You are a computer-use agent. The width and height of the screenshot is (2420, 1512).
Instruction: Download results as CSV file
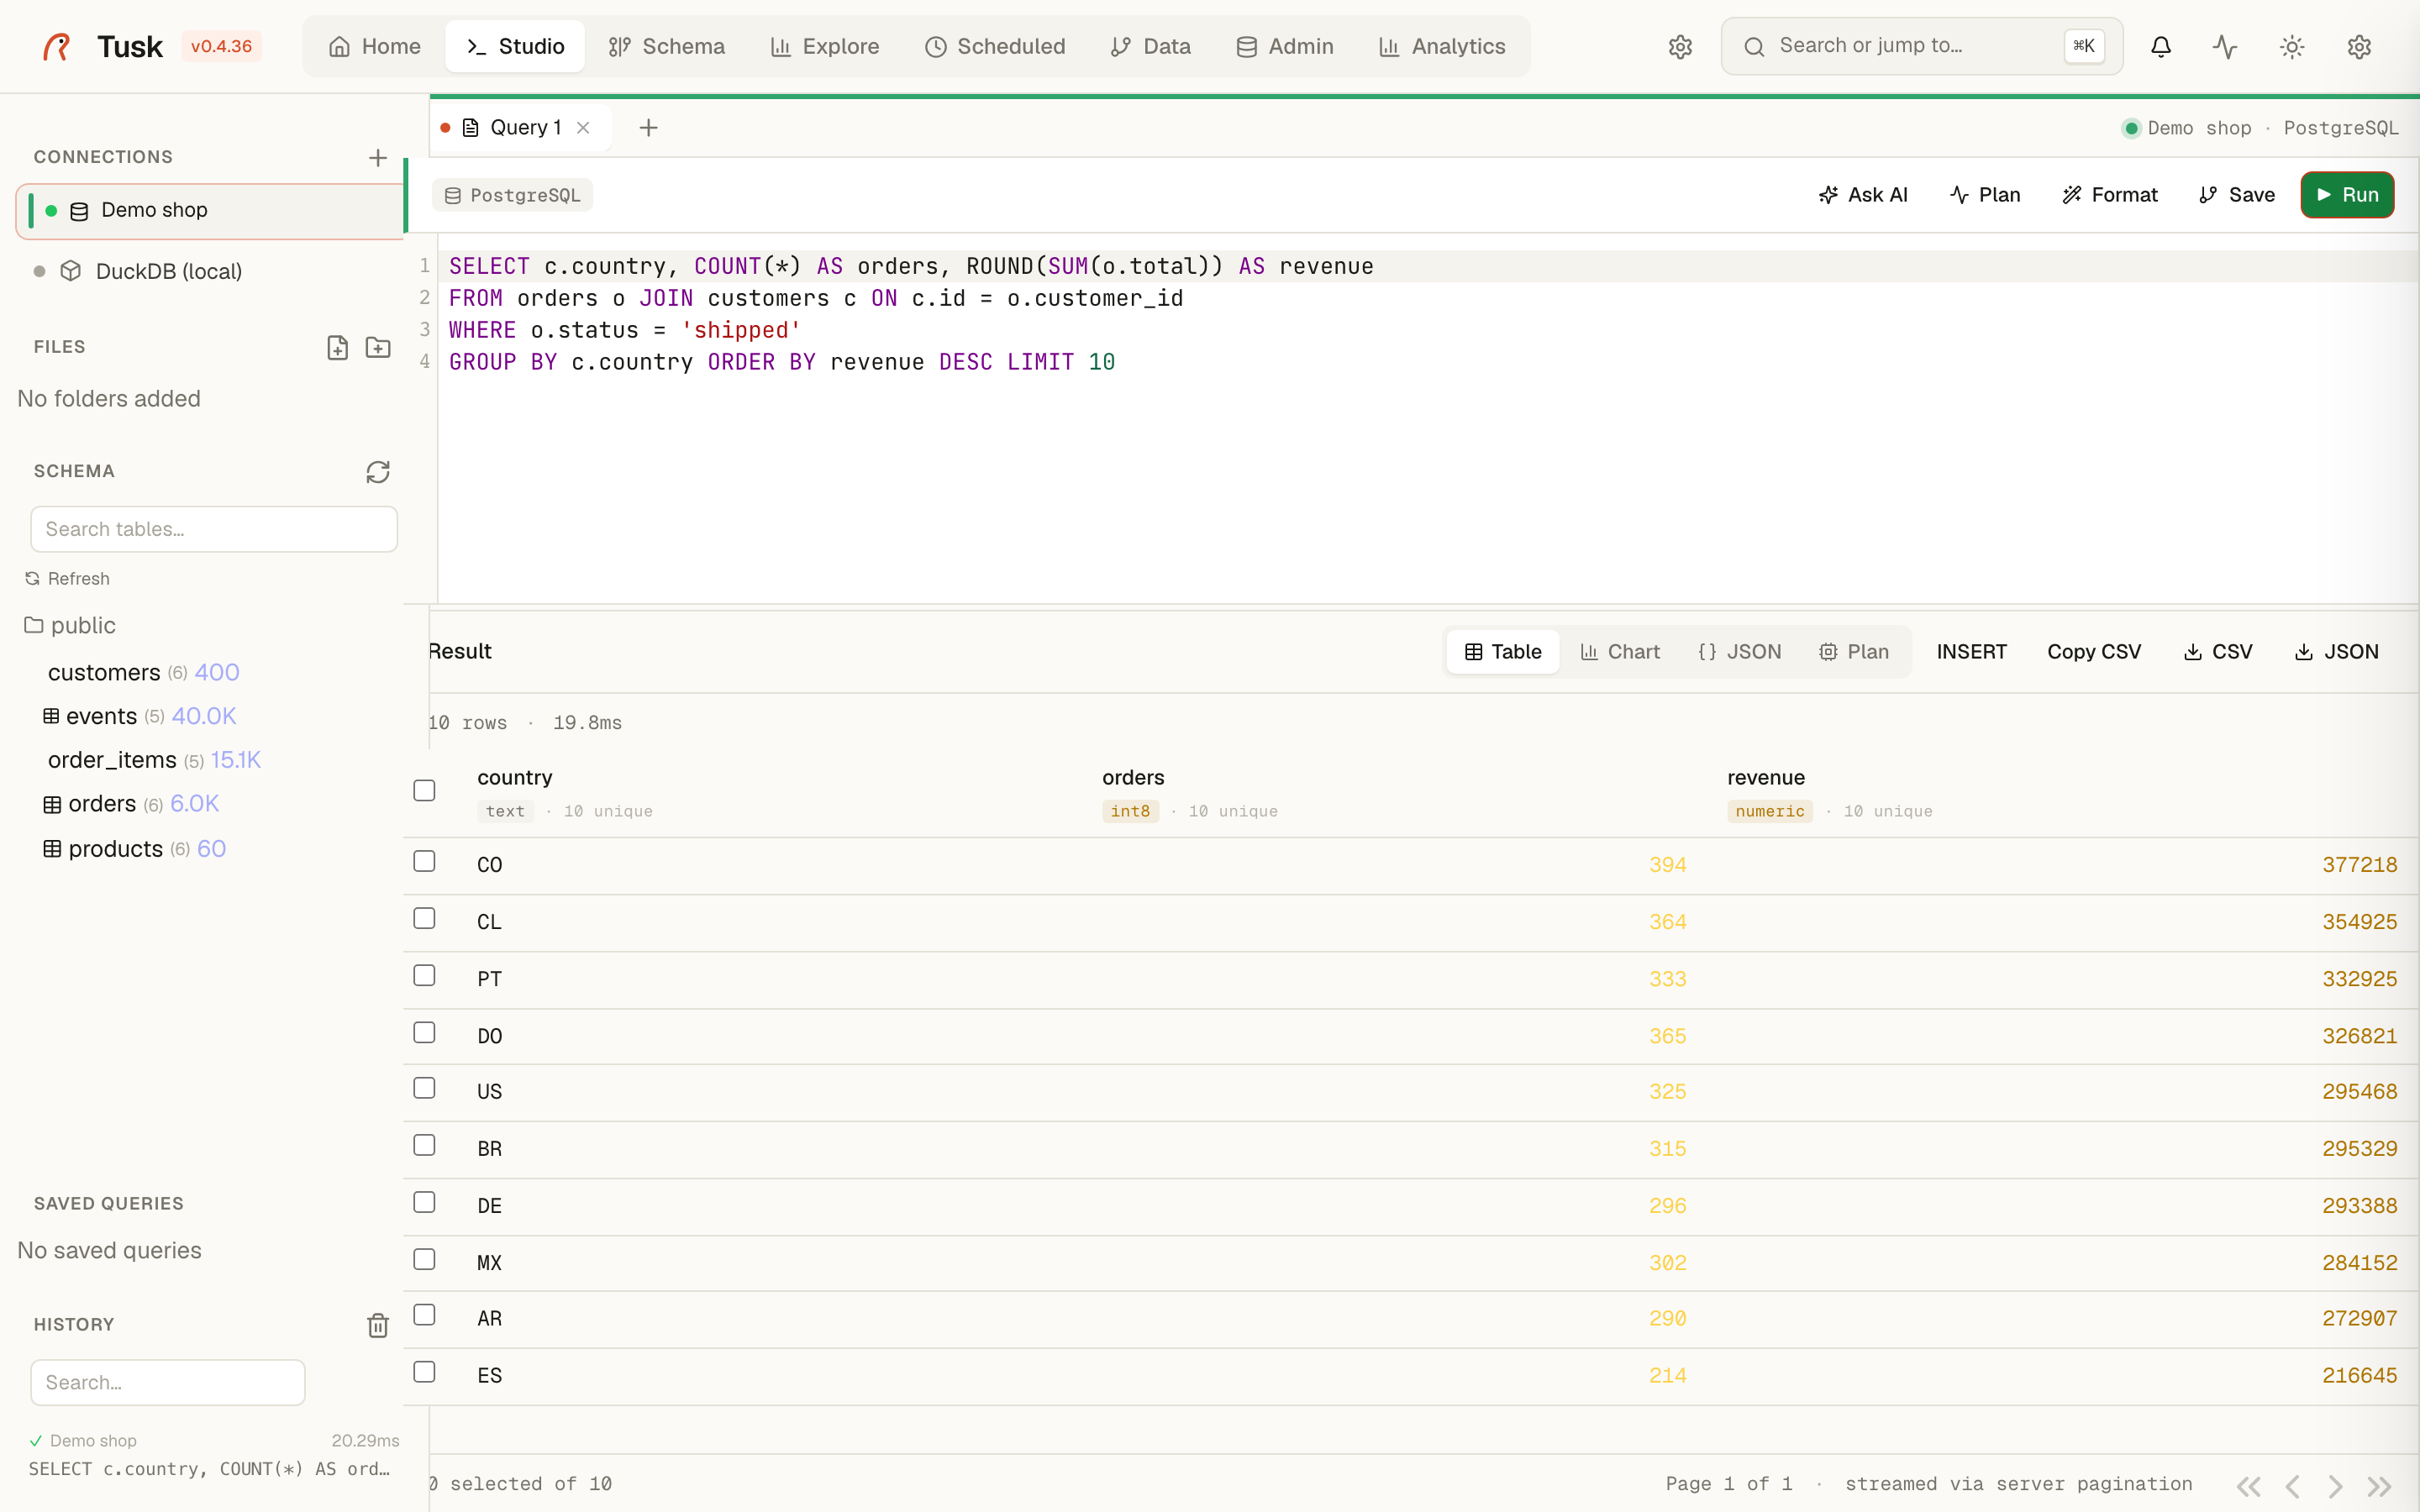(2217, 652)
